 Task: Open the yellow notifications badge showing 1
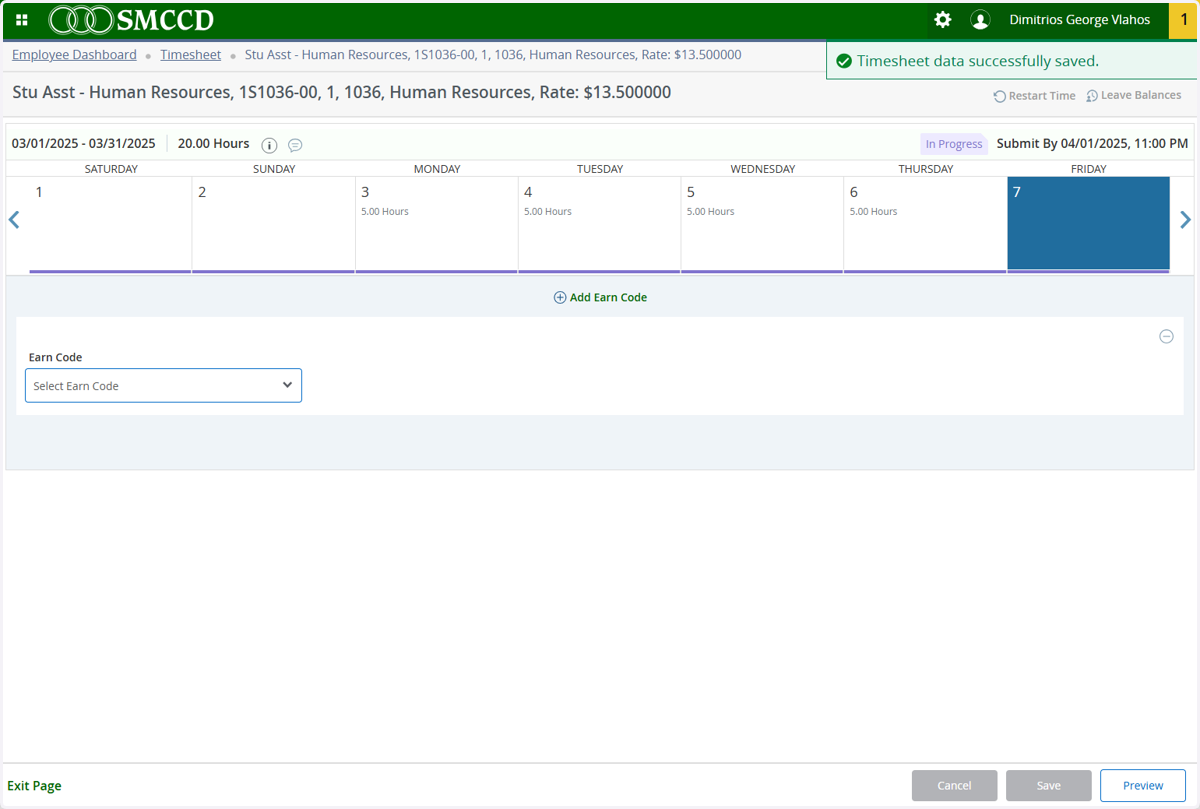pos(1184,20)
